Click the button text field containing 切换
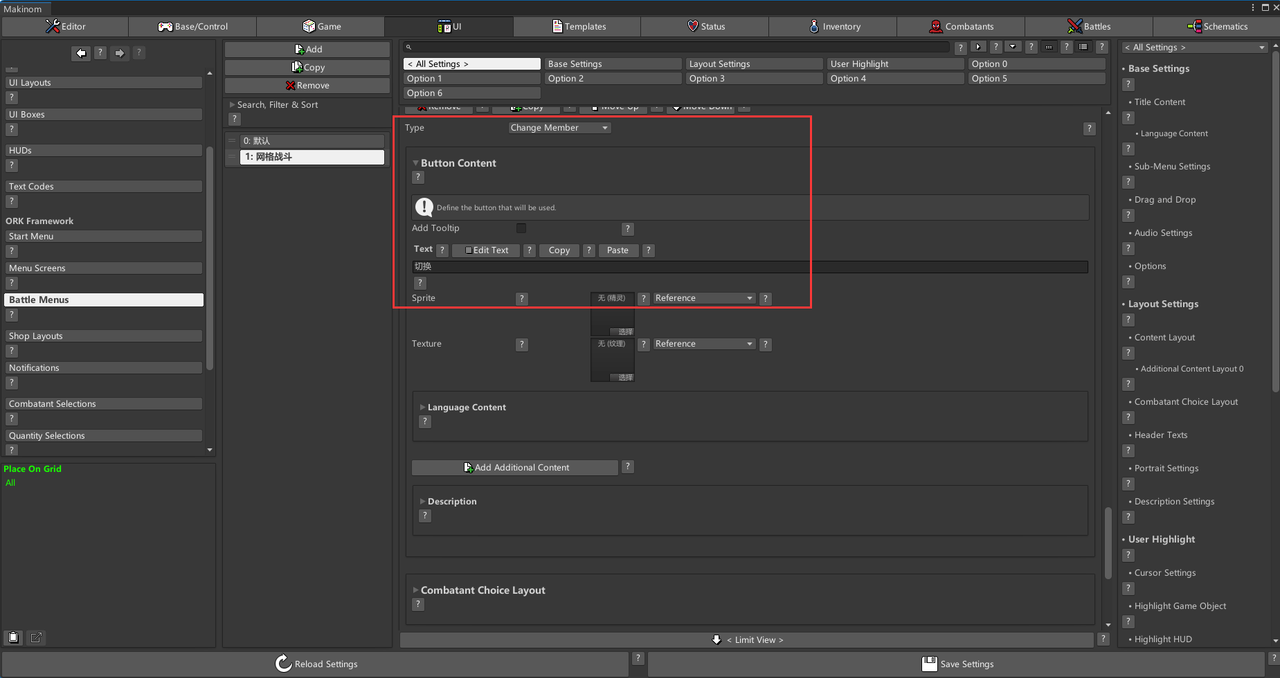Image resolution: width=1280 pixels, height=678 pixels. pyautogui.click(x=750, y=267)
